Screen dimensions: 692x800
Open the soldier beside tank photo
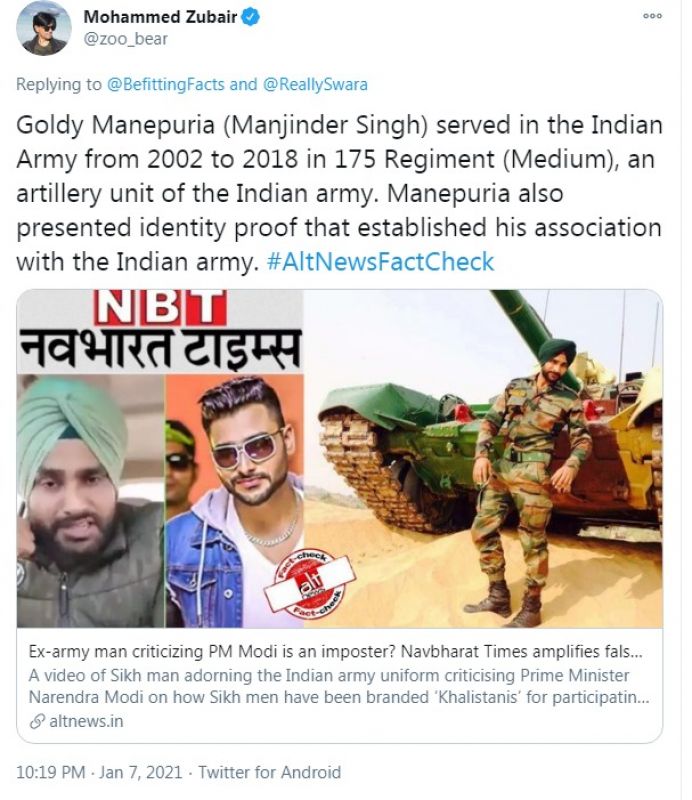tap(483, 459)
